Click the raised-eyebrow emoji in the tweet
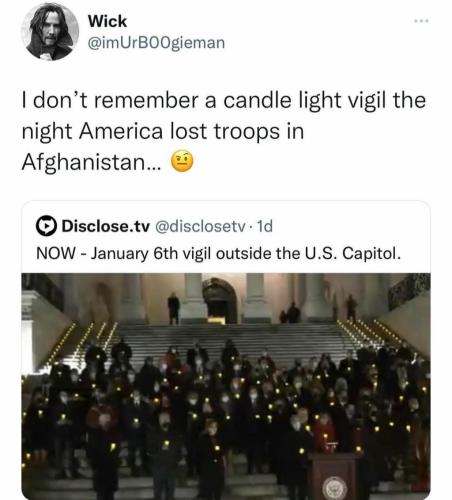This screenshot has width=452, height=500. pyautogui.click(x=182, y=161)
